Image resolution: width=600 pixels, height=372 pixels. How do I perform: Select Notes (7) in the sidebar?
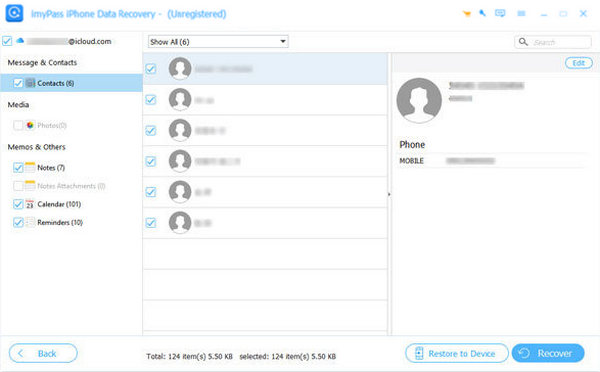coord(51,167)
